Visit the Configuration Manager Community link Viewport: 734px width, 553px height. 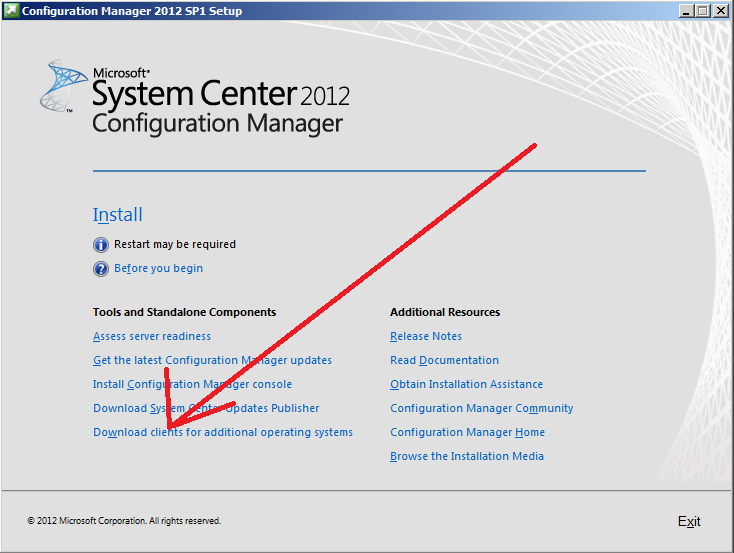[481, 408]
